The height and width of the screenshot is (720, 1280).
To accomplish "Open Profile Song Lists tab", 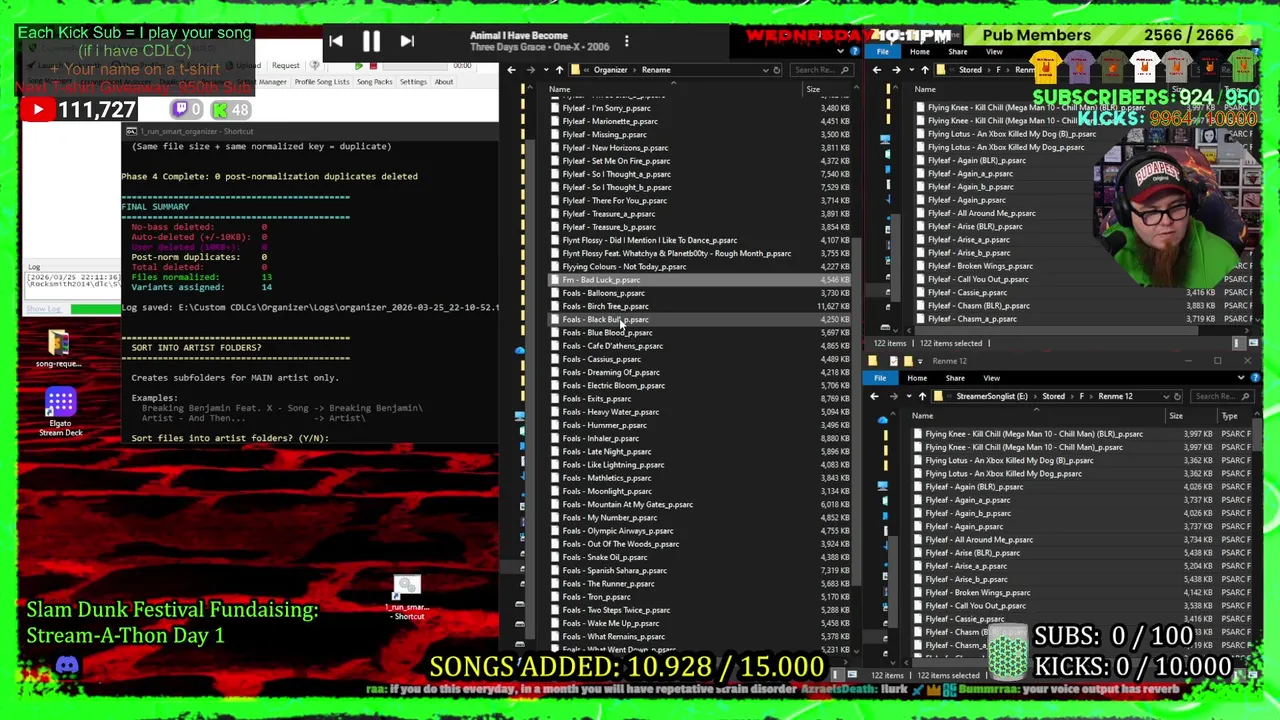I will 322,82.
